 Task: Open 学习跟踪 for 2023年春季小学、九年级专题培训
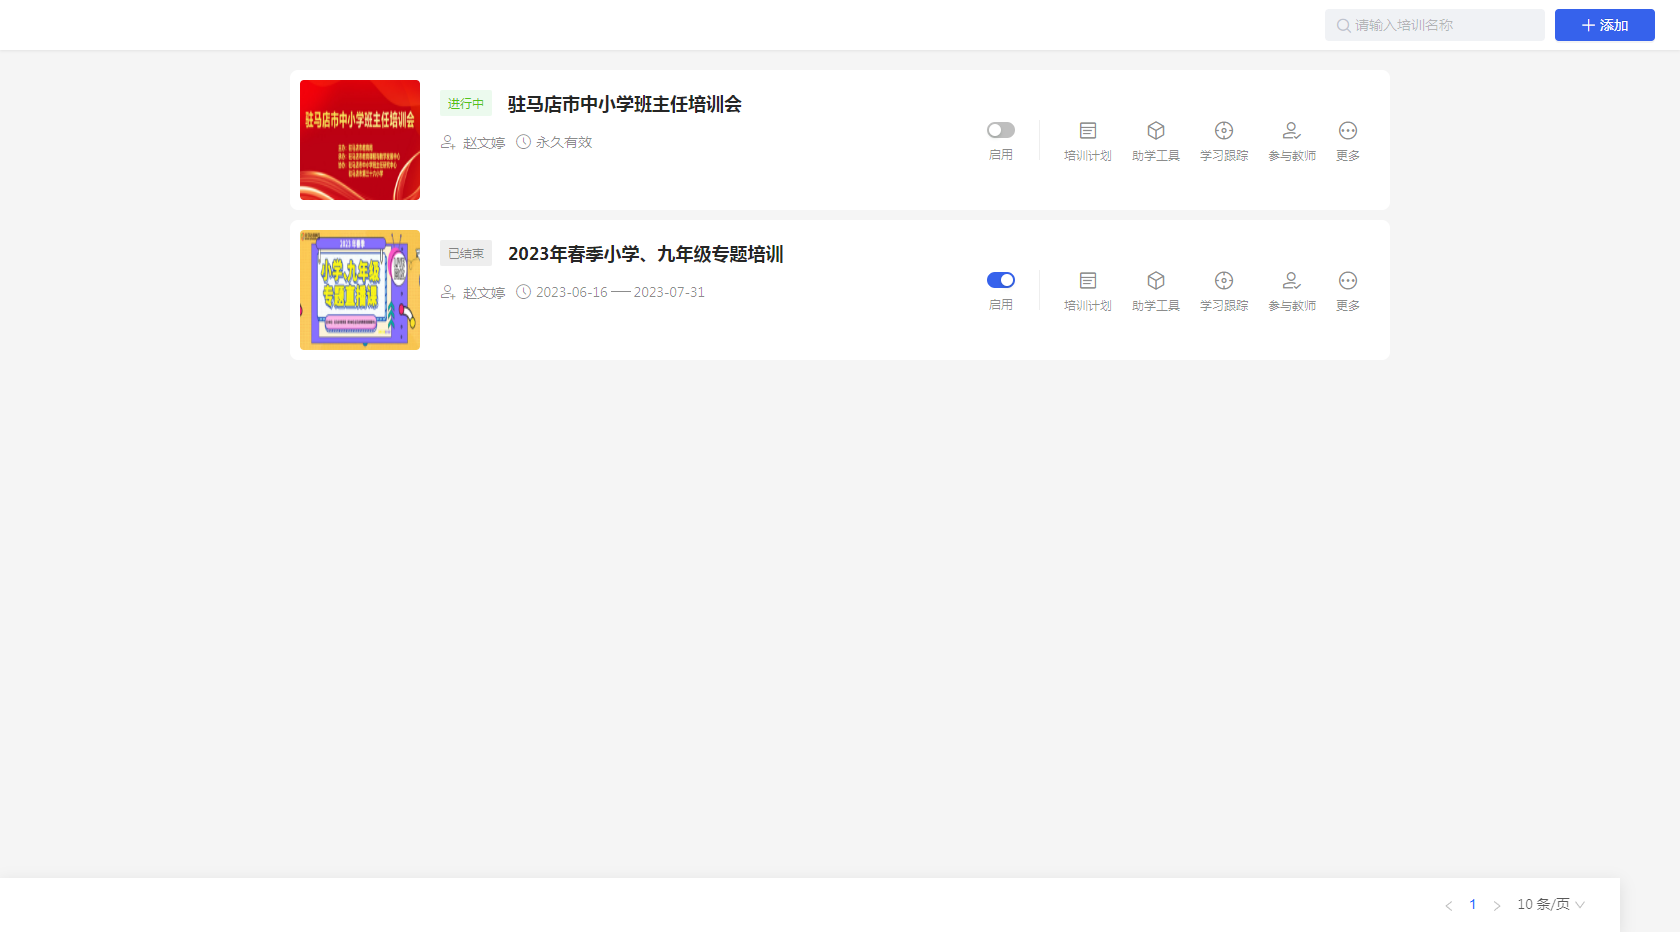1224,291
